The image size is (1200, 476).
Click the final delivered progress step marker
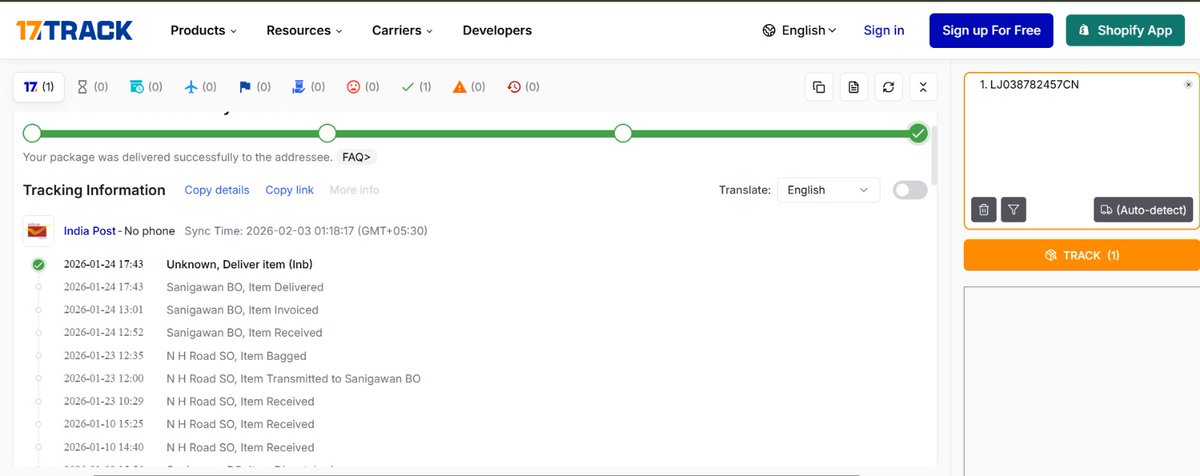pyautogui.click(x=918, y=133)
